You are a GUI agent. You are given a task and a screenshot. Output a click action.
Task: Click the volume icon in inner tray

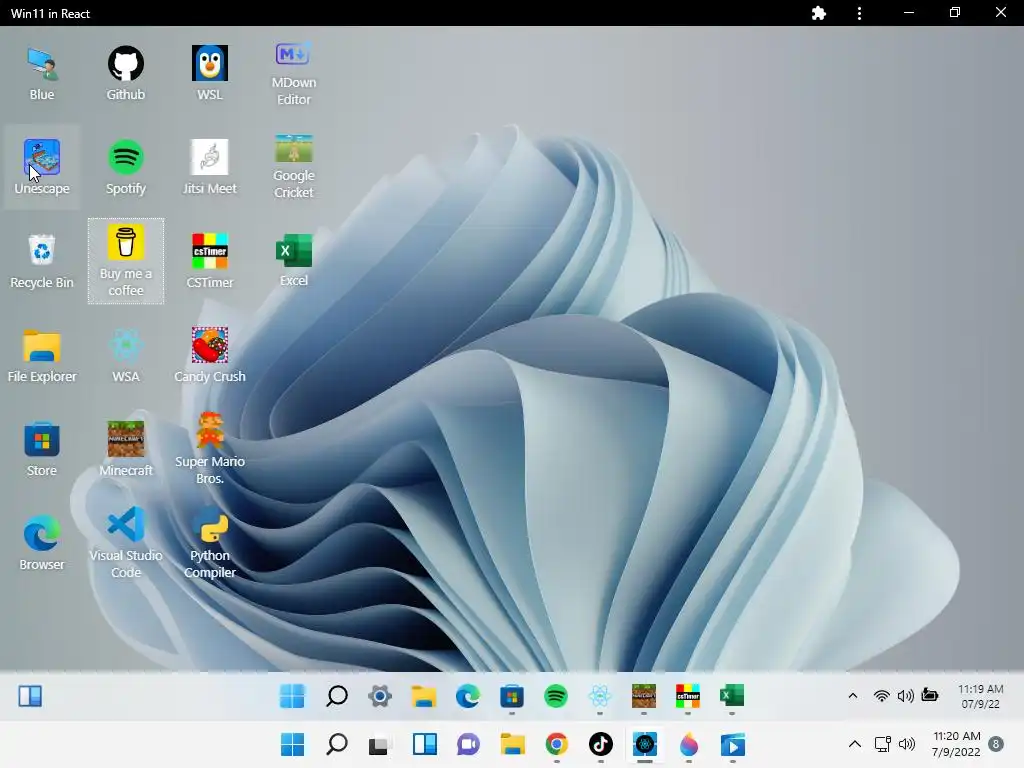pyautogui.click(x=905, y=696)
